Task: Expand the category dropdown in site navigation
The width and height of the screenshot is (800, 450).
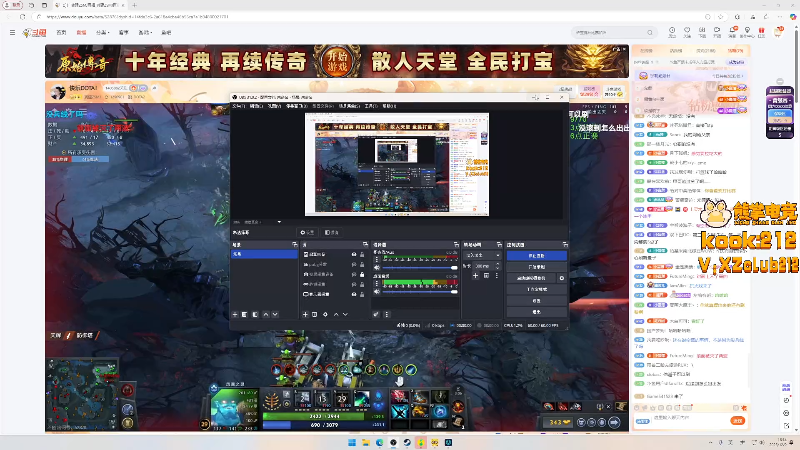Action: 103,32
